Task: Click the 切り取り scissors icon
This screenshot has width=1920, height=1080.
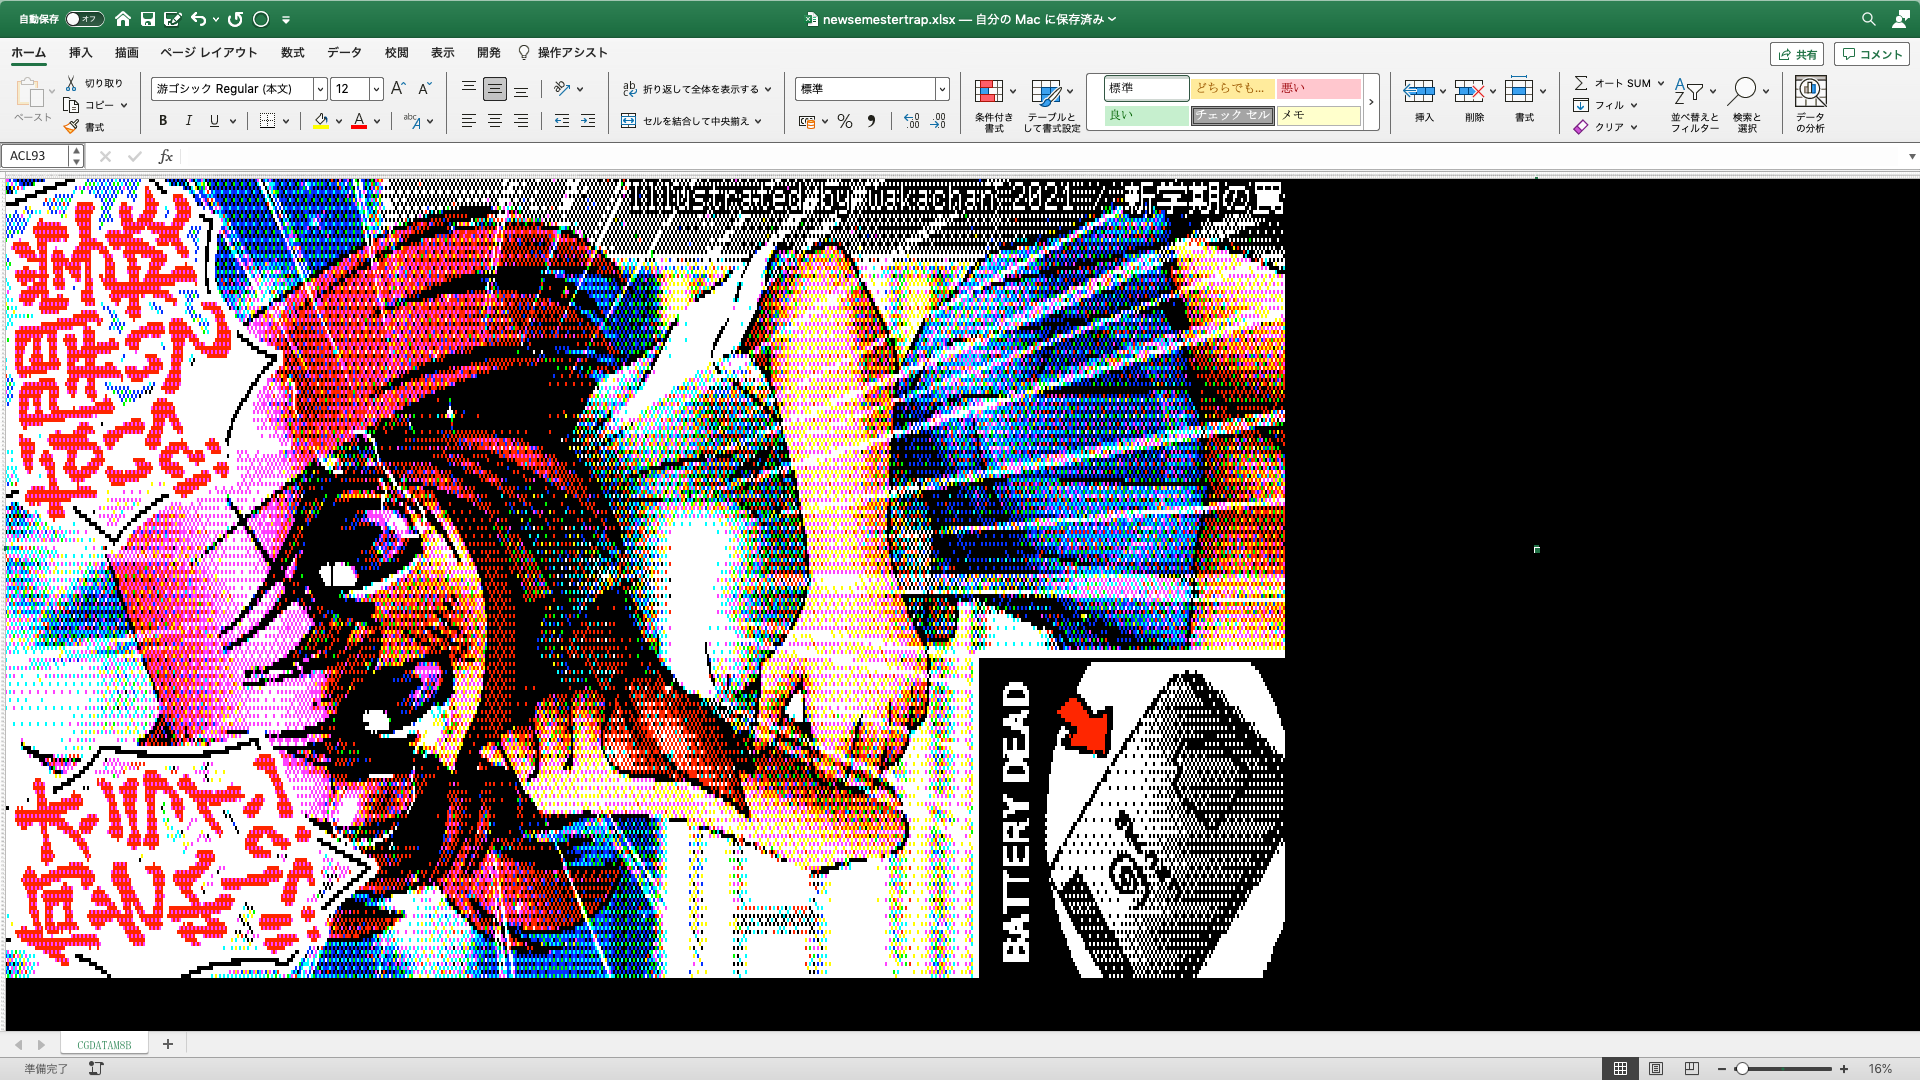Action: [x=71, y=83]
